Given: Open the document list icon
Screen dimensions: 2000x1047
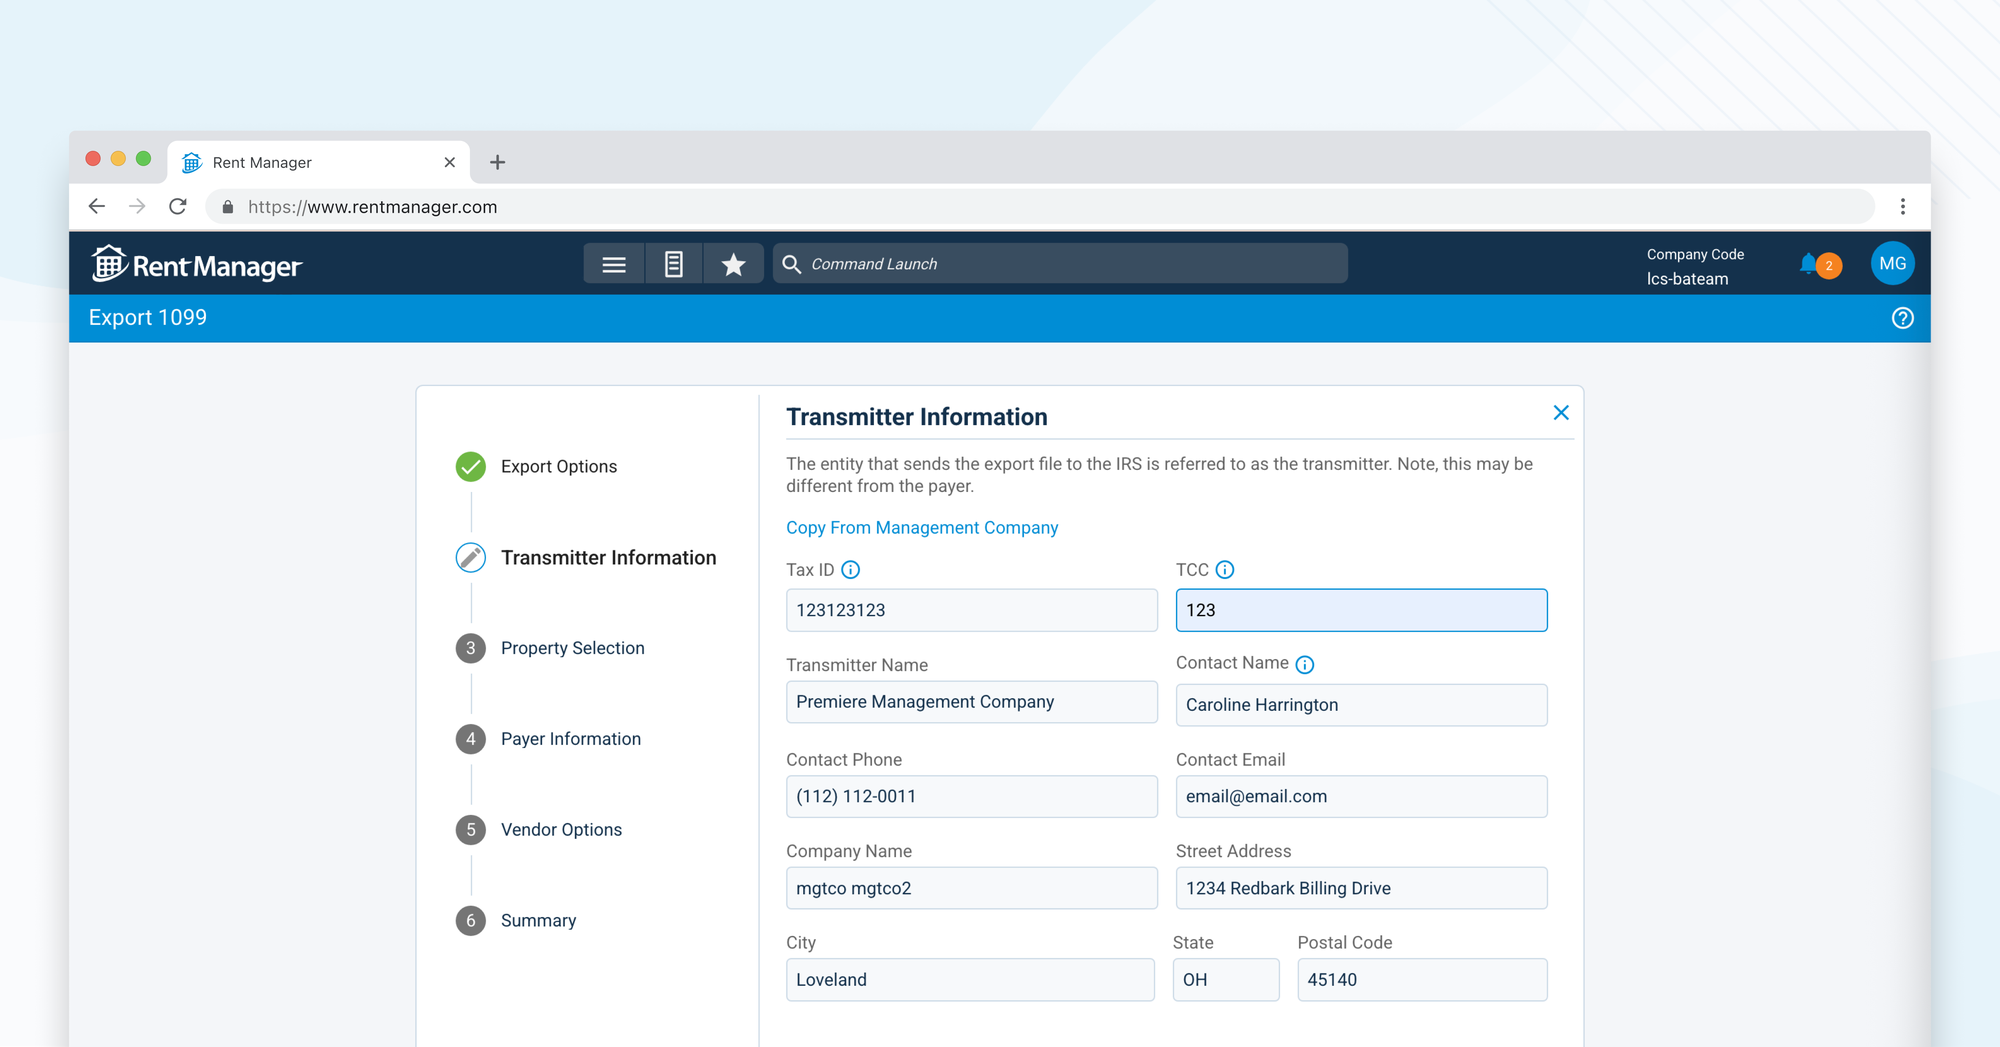Looking at the screenshot, I should (x=674, y=264).
